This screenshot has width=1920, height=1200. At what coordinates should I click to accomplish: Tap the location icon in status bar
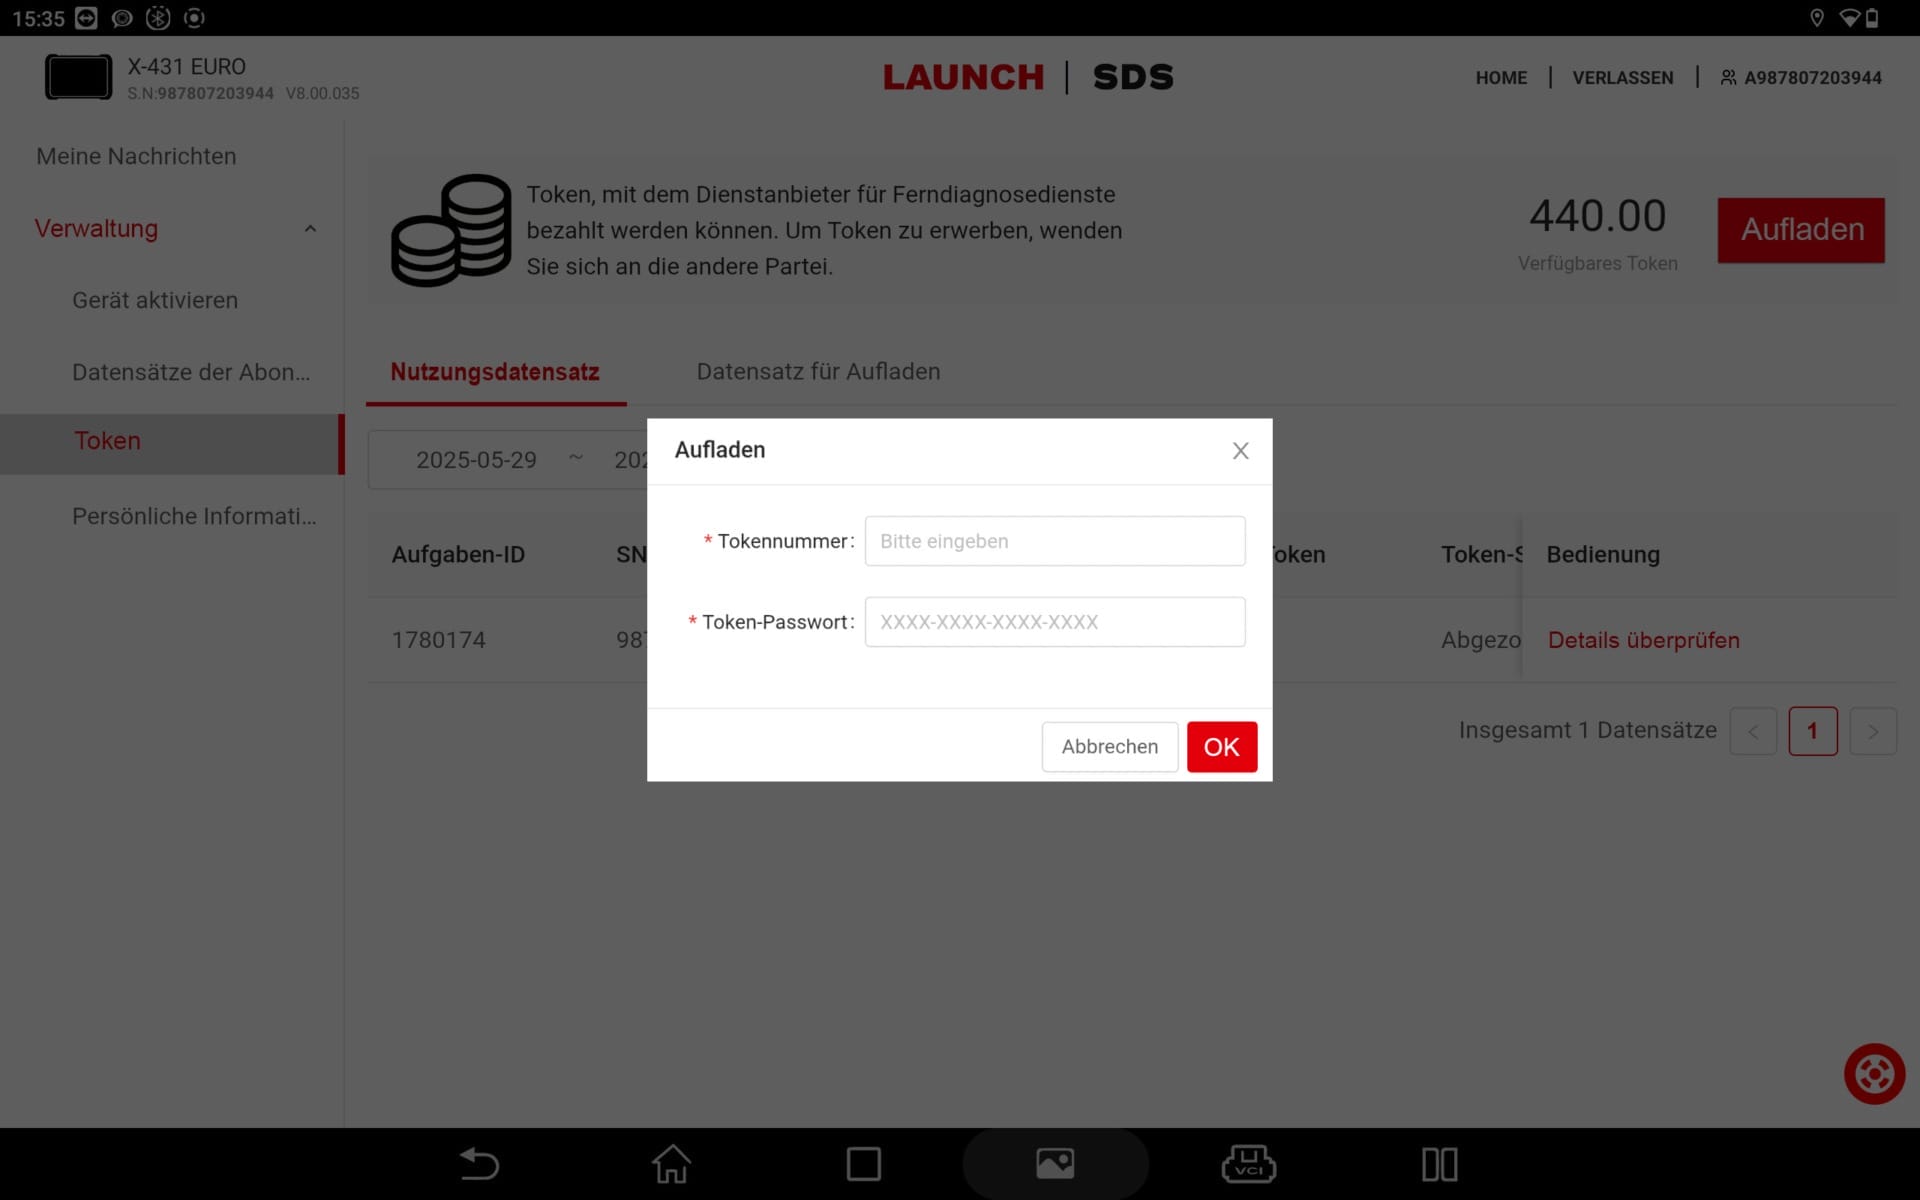pyautogui.click(x=1817, y=18)
